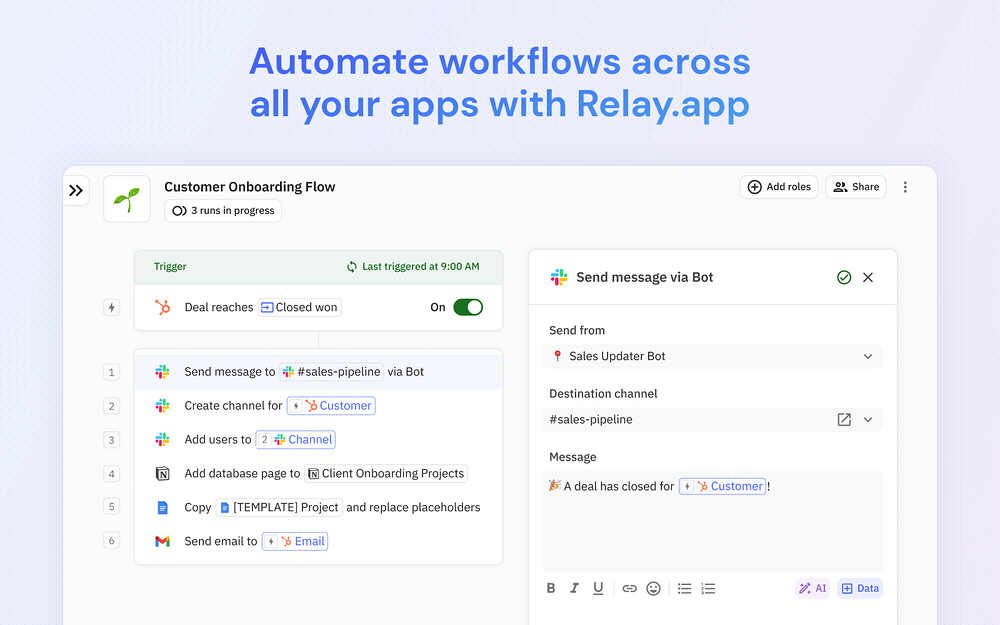Open the emoji picker
Screen dimensions: 1000x625
(x=653, y=589)
